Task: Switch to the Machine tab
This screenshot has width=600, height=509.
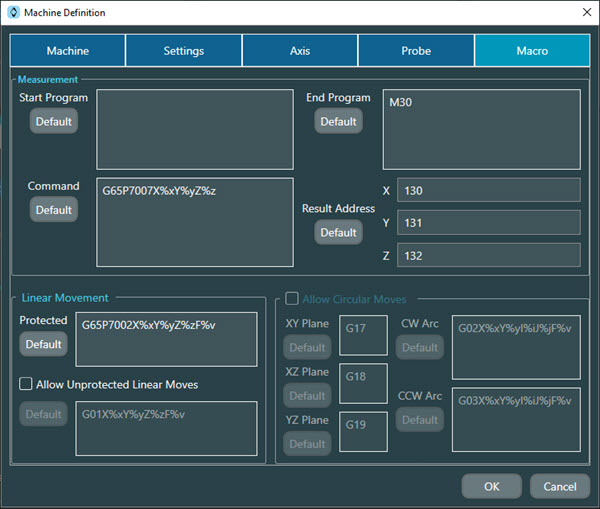Action: (68, 51)
